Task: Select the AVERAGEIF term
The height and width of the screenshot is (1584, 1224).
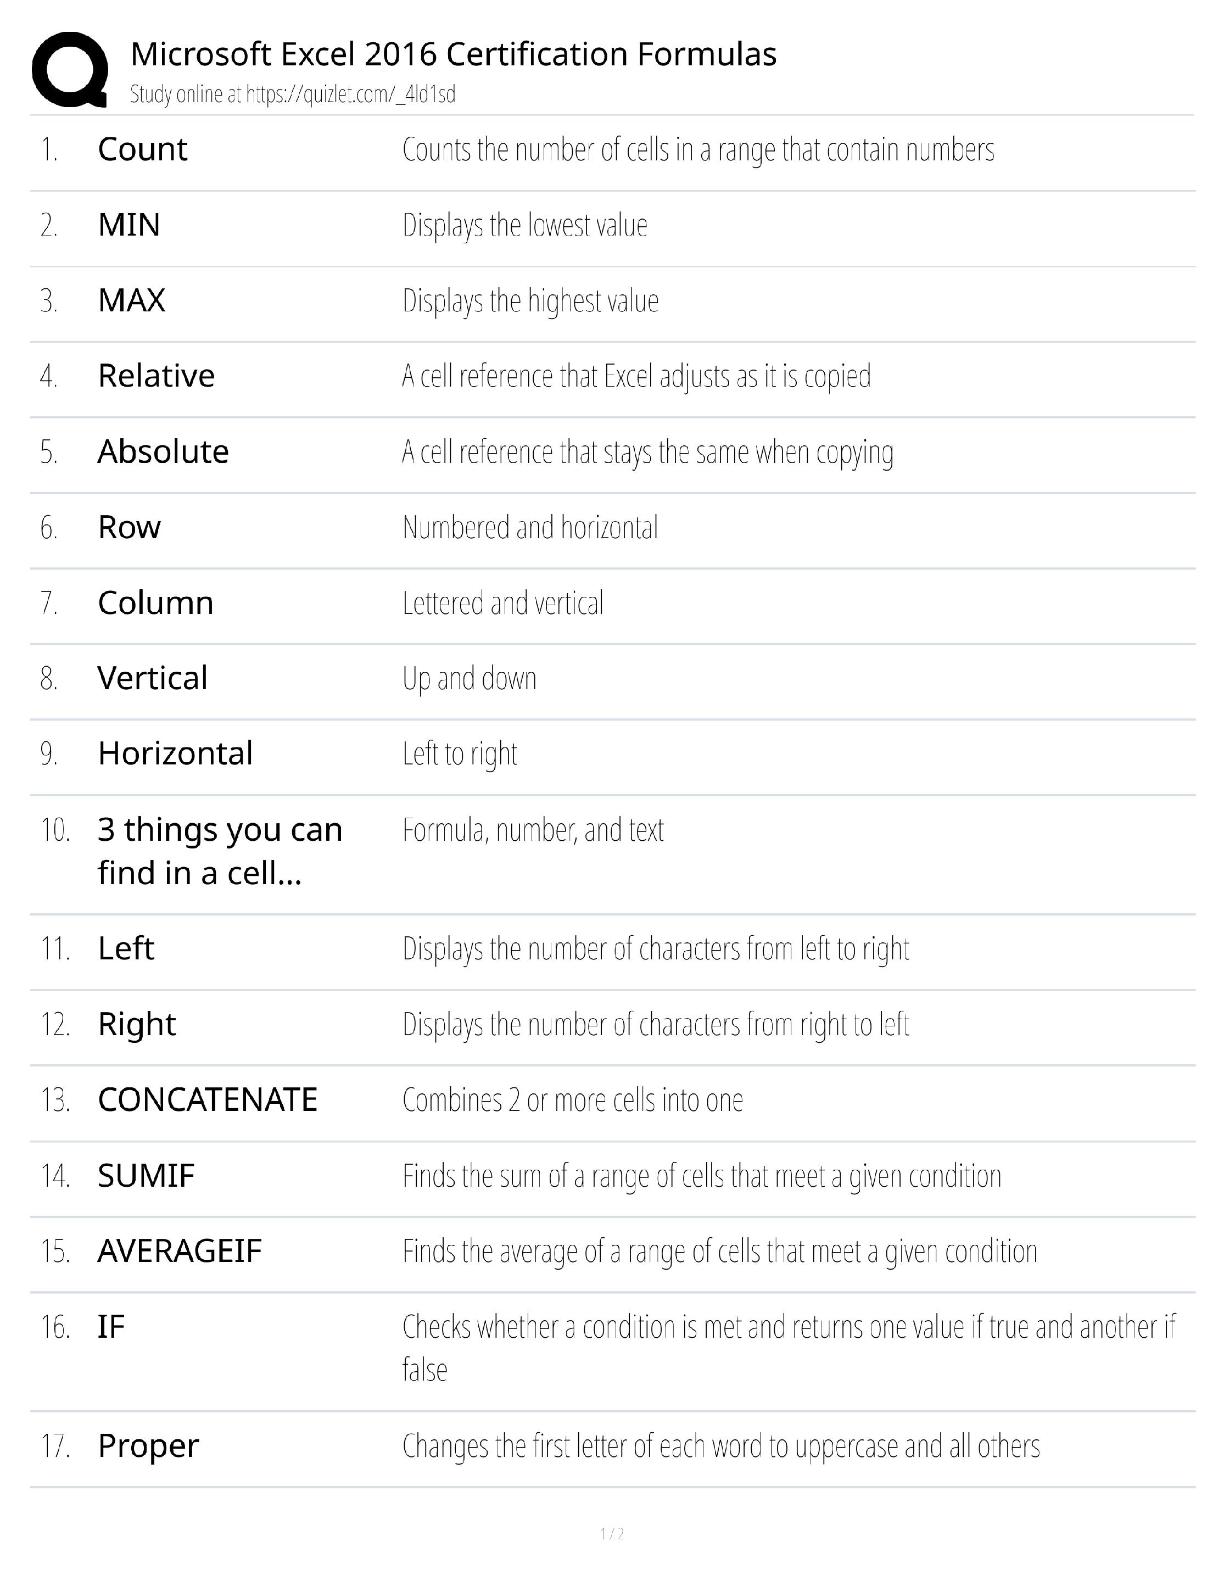Action: coord(179,1251)
